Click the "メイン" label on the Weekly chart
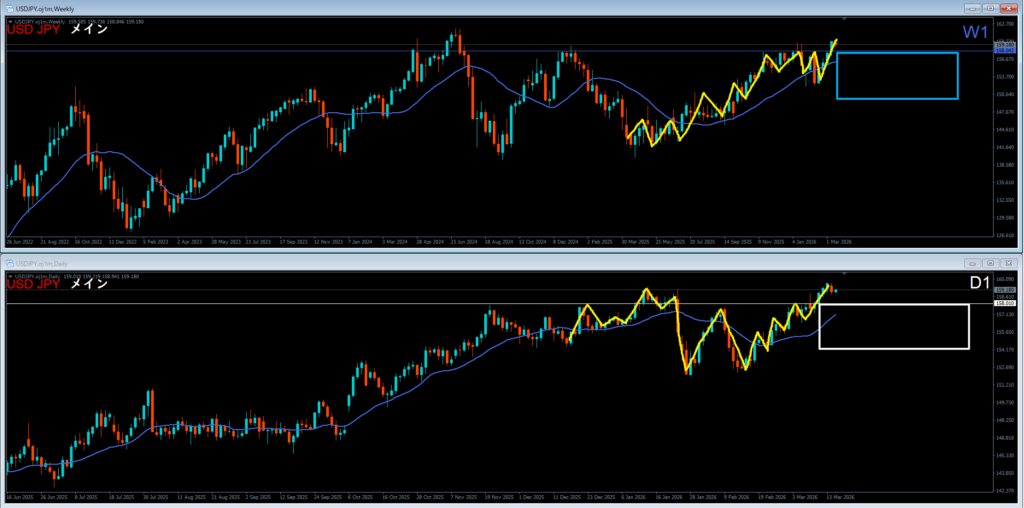The height and width of the screenshot is (508, 1024). (x=89, y=29)
